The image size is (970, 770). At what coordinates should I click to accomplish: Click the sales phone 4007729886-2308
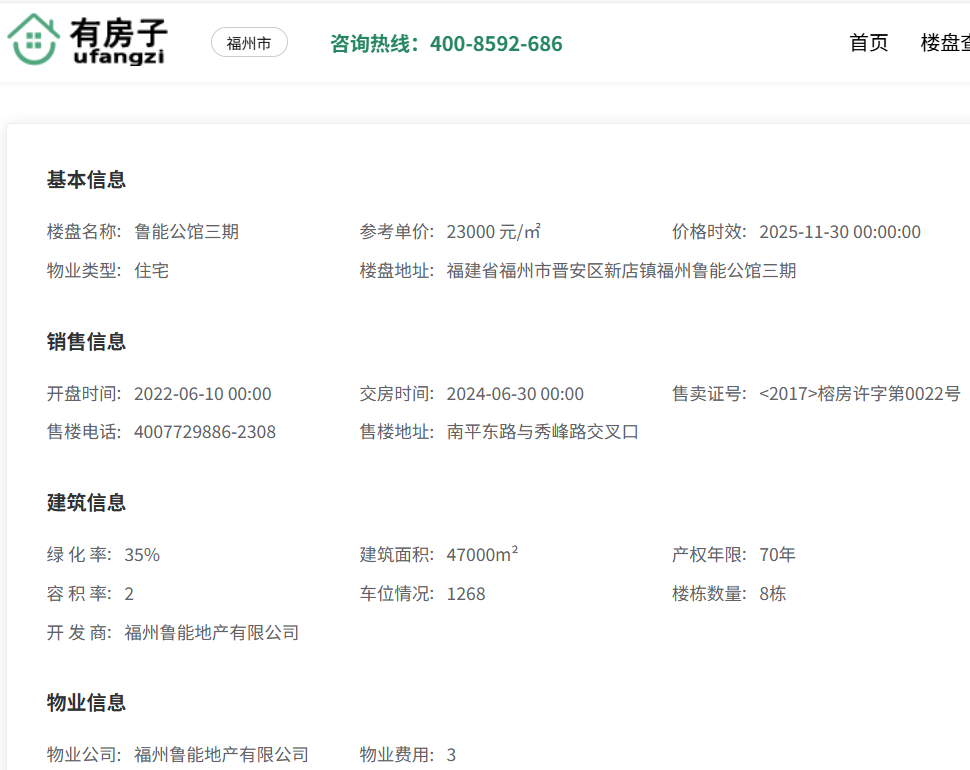204,432
